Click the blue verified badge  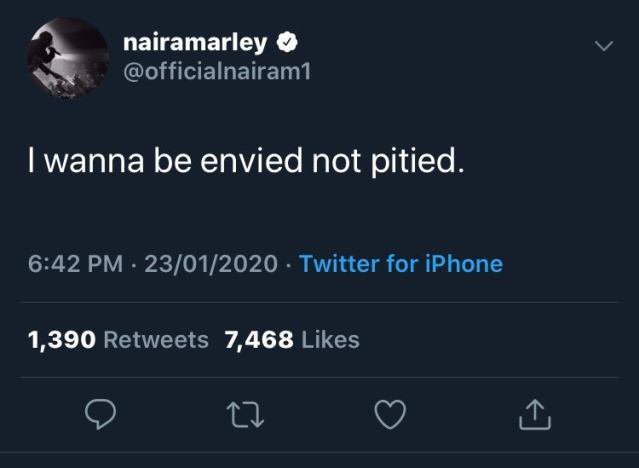click(x=285, y=44)
